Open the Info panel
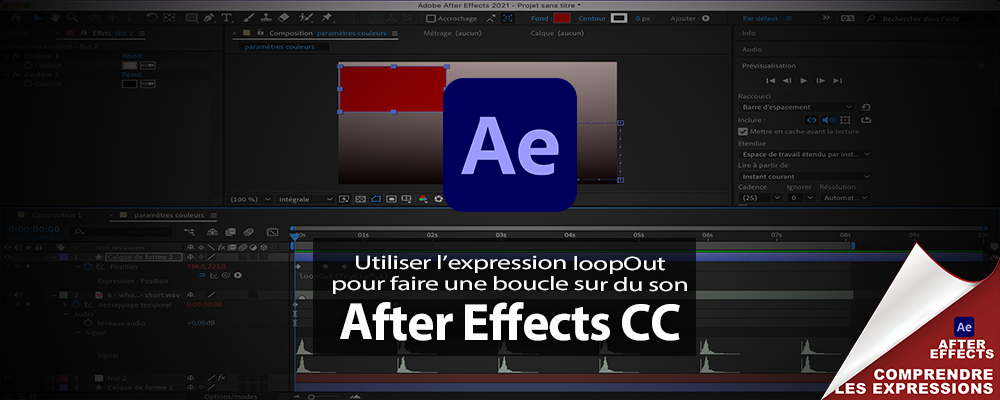Viewport: 1000px width, 400px height. tap(749, 33)
